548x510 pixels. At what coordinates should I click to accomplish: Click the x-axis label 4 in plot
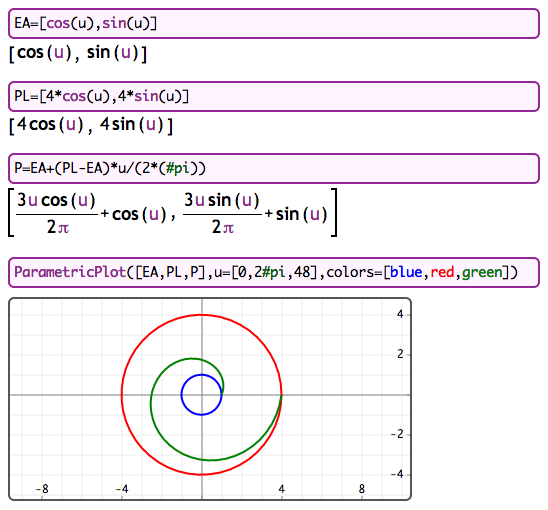tap(282, 489)
